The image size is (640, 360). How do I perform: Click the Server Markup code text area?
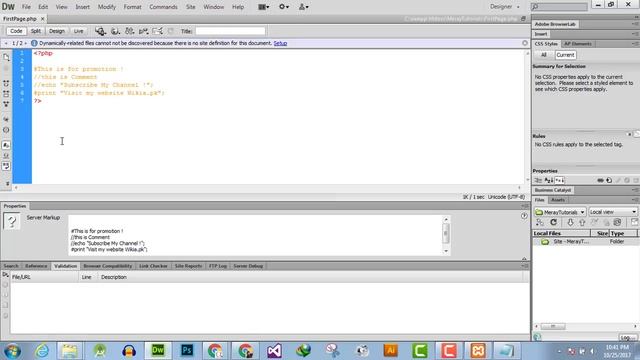[256, 236]
